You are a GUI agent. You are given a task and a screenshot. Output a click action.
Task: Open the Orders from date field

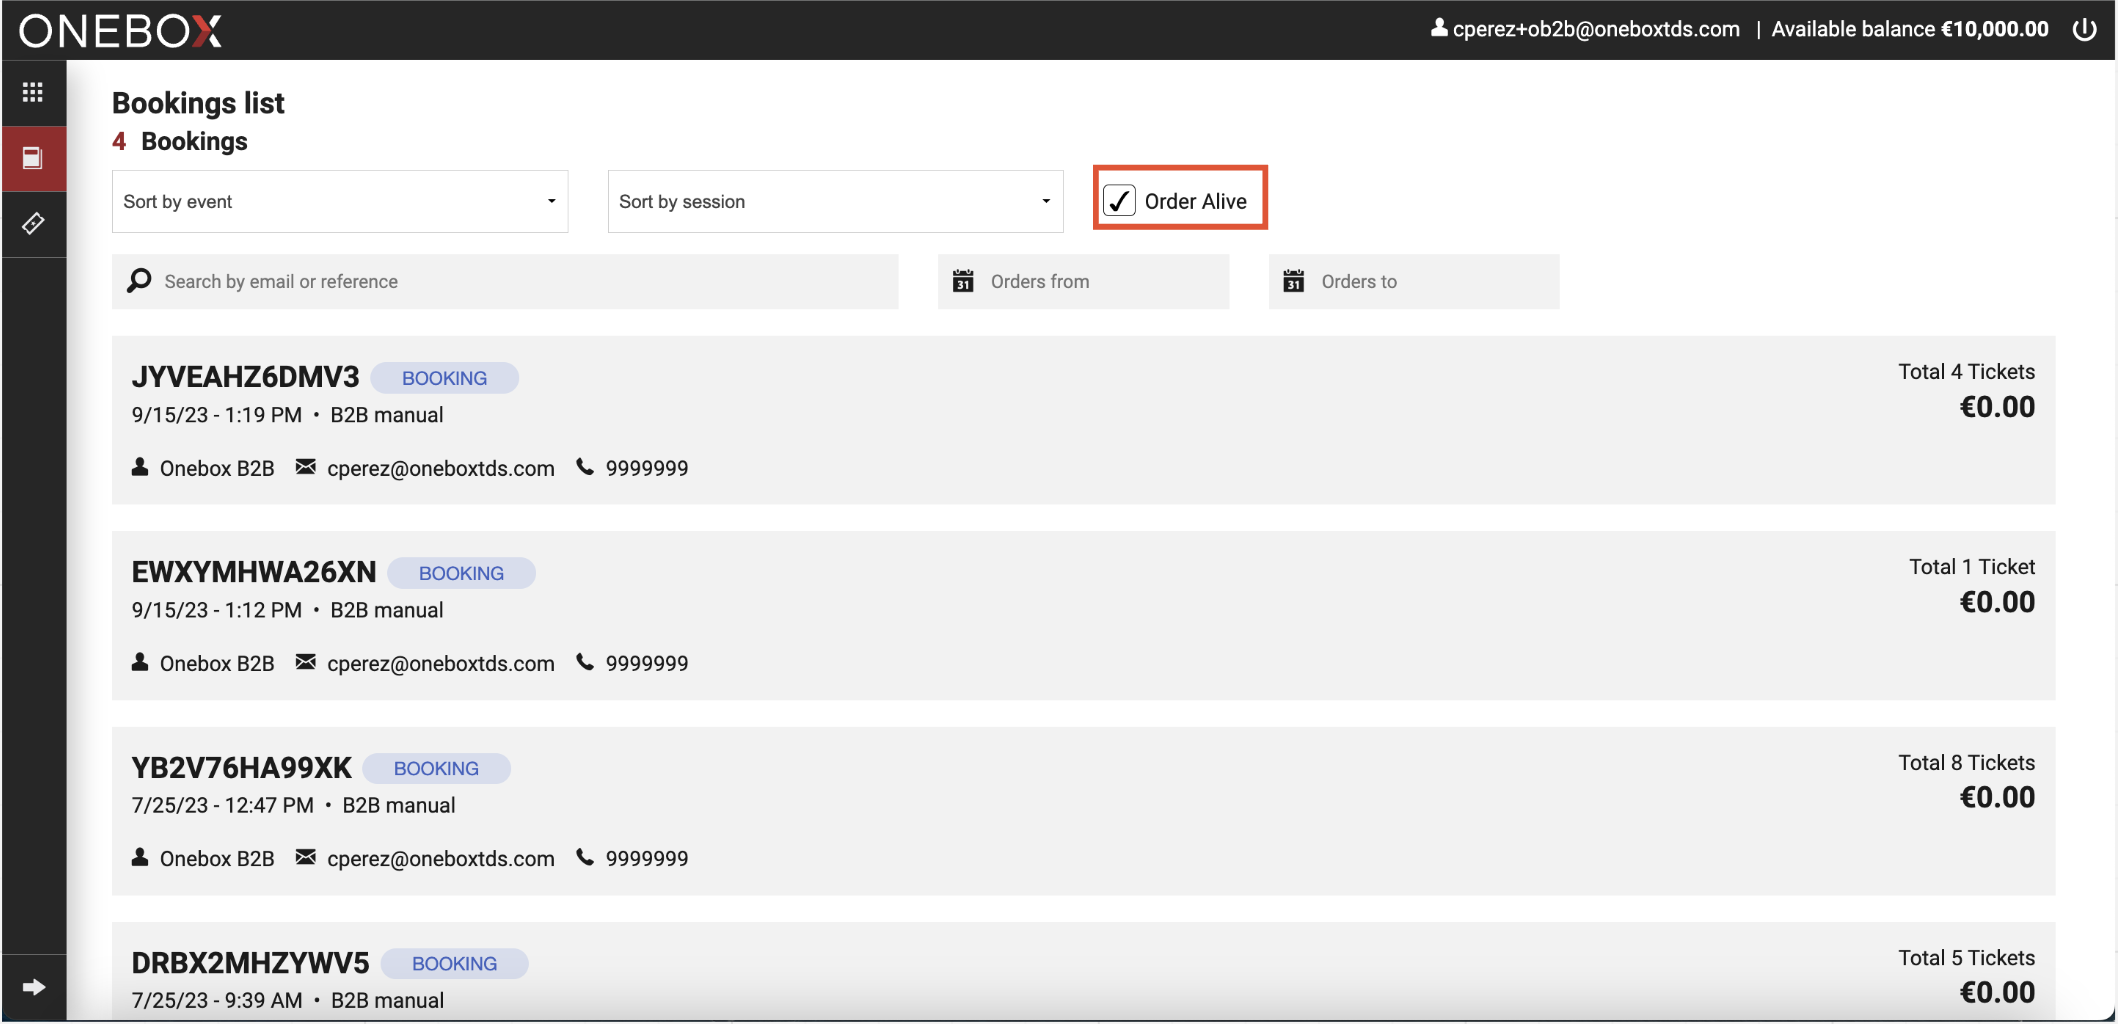(1083, 281)
